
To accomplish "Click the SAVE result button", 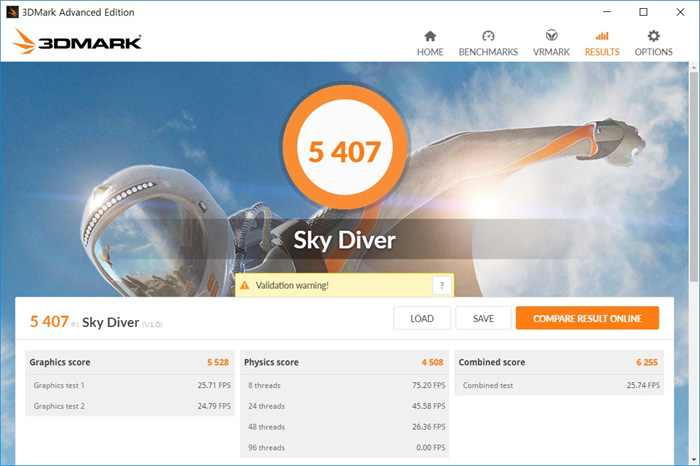I will click(483, 318).
